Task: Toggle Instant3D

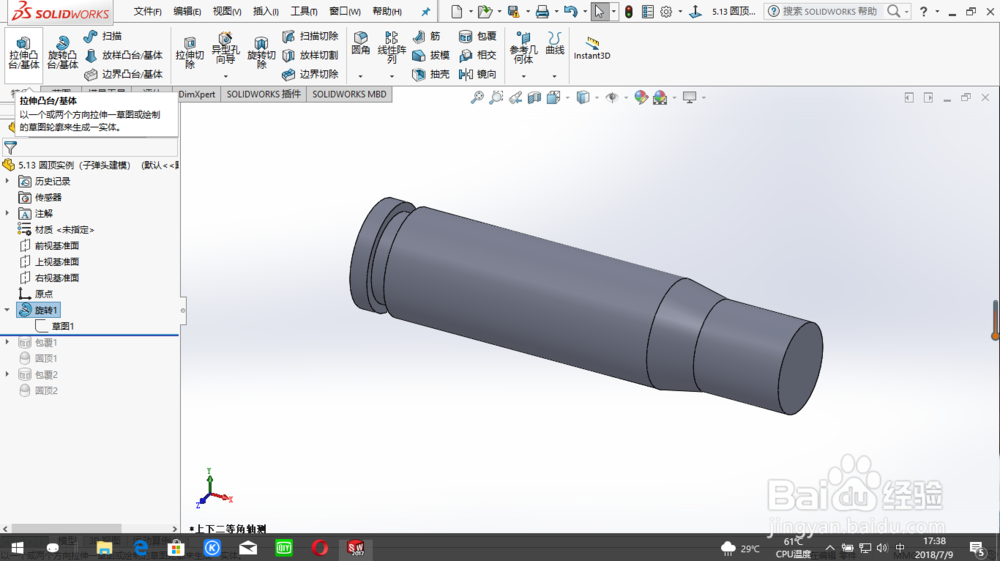Action: coord(592,48)
